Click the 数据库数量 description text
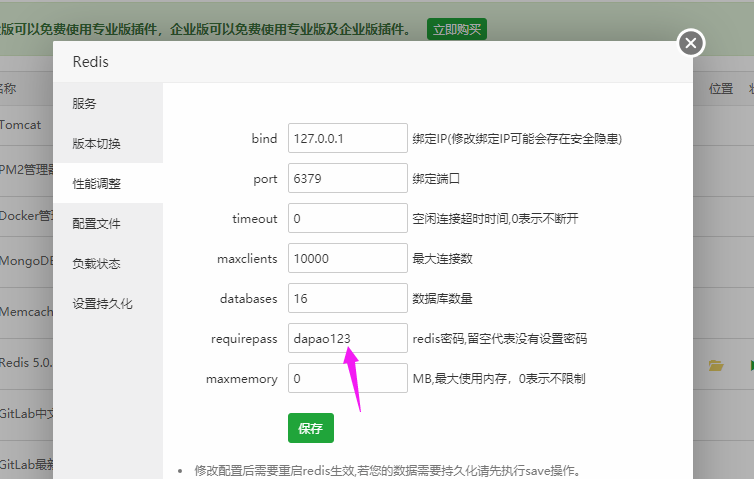The image size is (754, 479). [x=442, y=299]
